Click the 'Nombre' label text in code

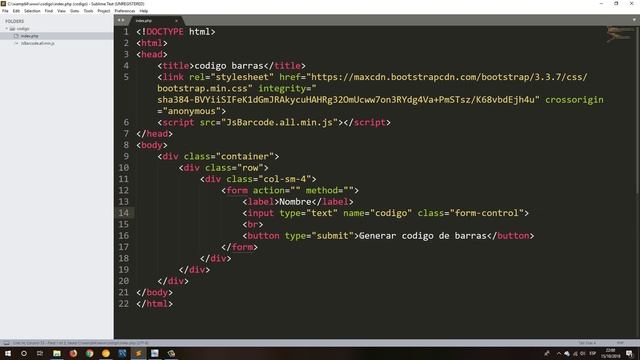(x=295, y=202)
